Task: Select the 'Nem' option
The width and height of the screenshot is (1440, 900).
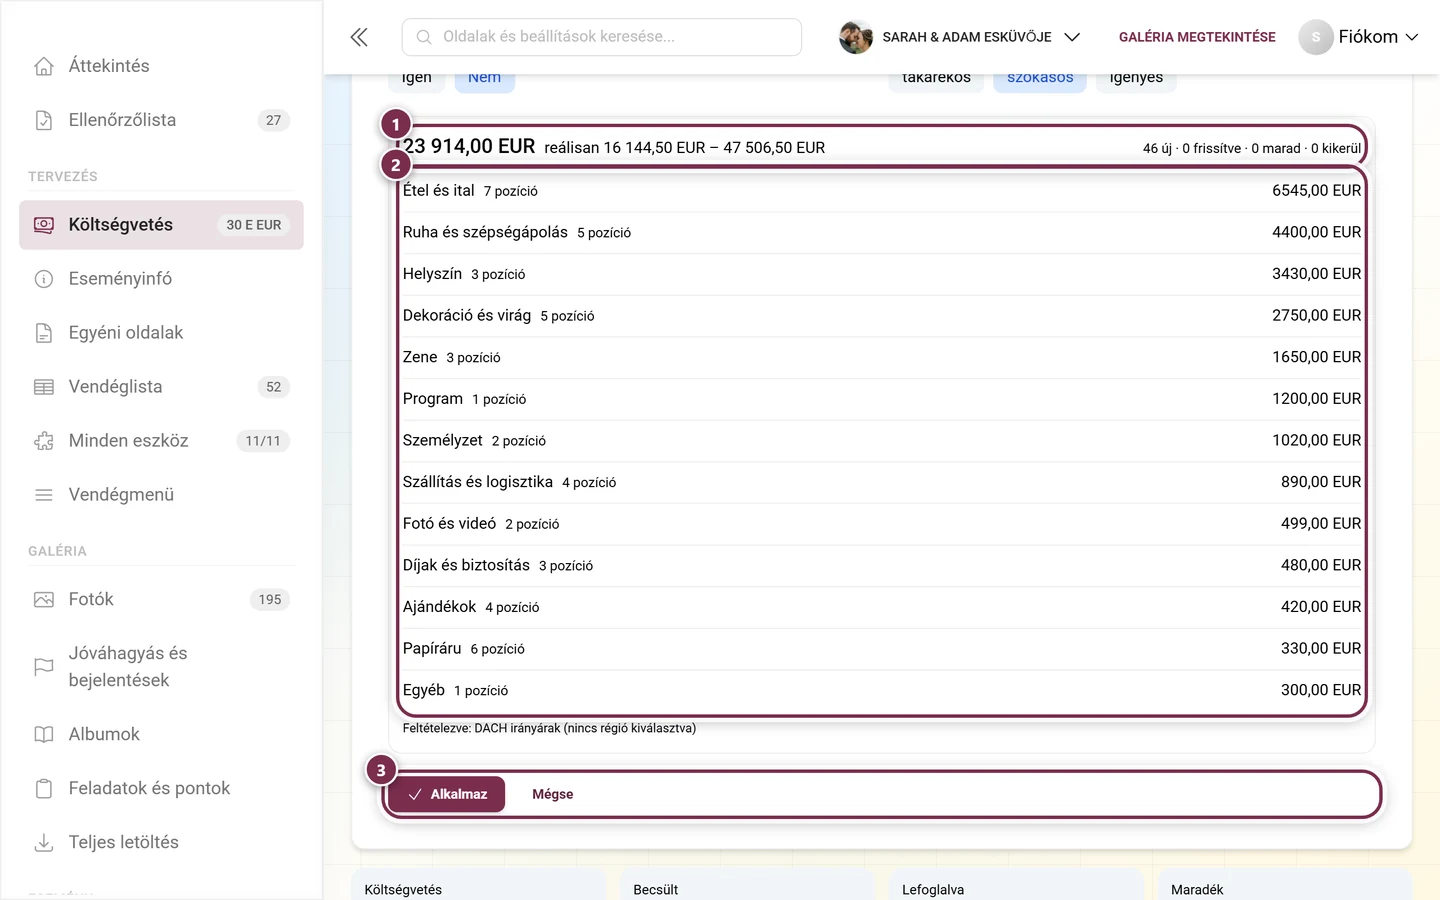Action: pyautogui.click(x=485, y=80)
